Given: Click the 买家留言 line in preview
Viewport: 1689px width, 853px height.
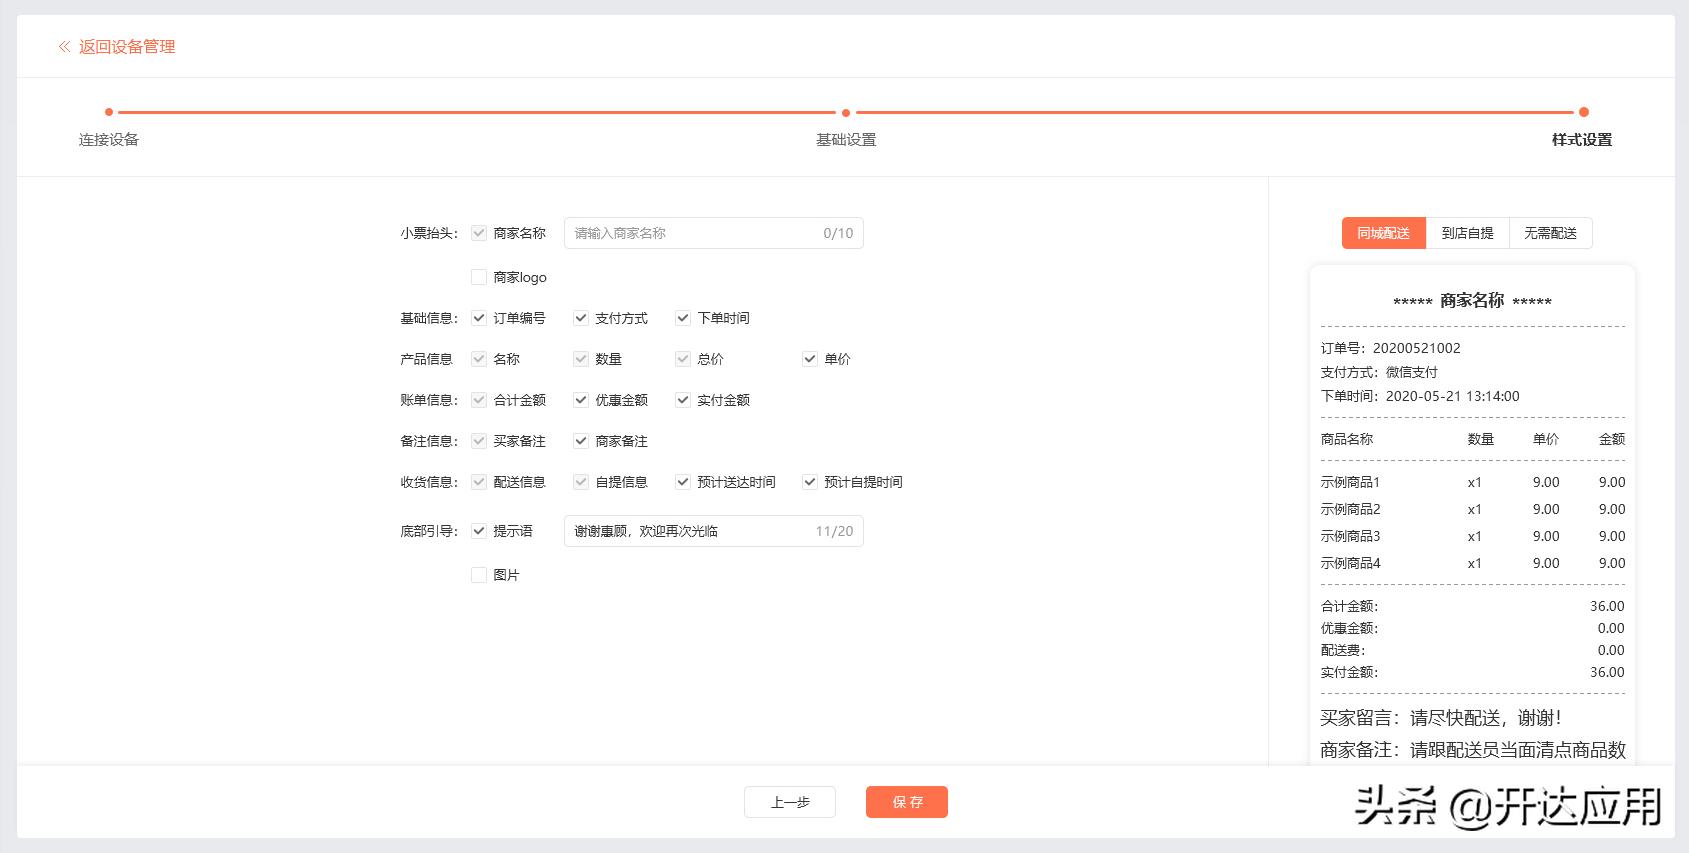Looking at the screenshot, I should click(1441, 718).
